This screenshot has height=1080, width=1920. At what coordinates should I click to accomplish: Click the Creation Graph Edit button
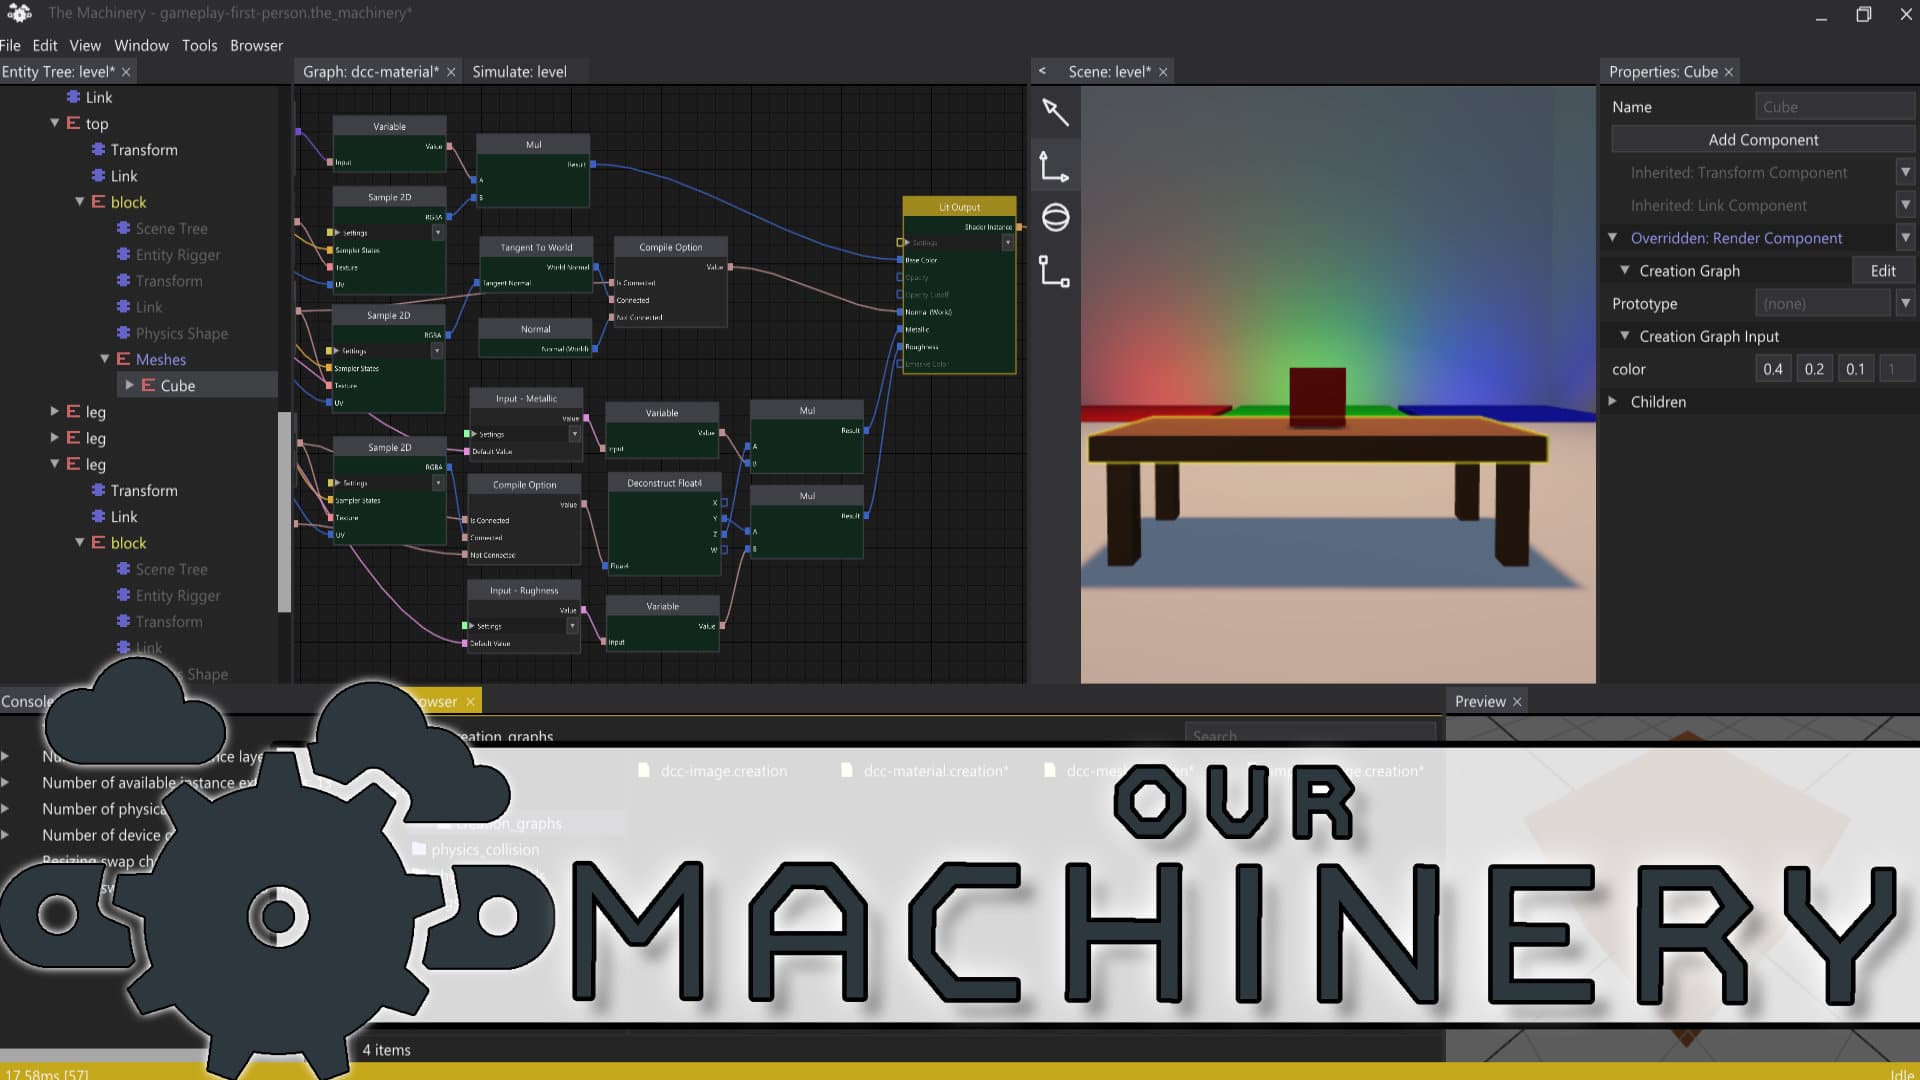[x=1882, y=271]
